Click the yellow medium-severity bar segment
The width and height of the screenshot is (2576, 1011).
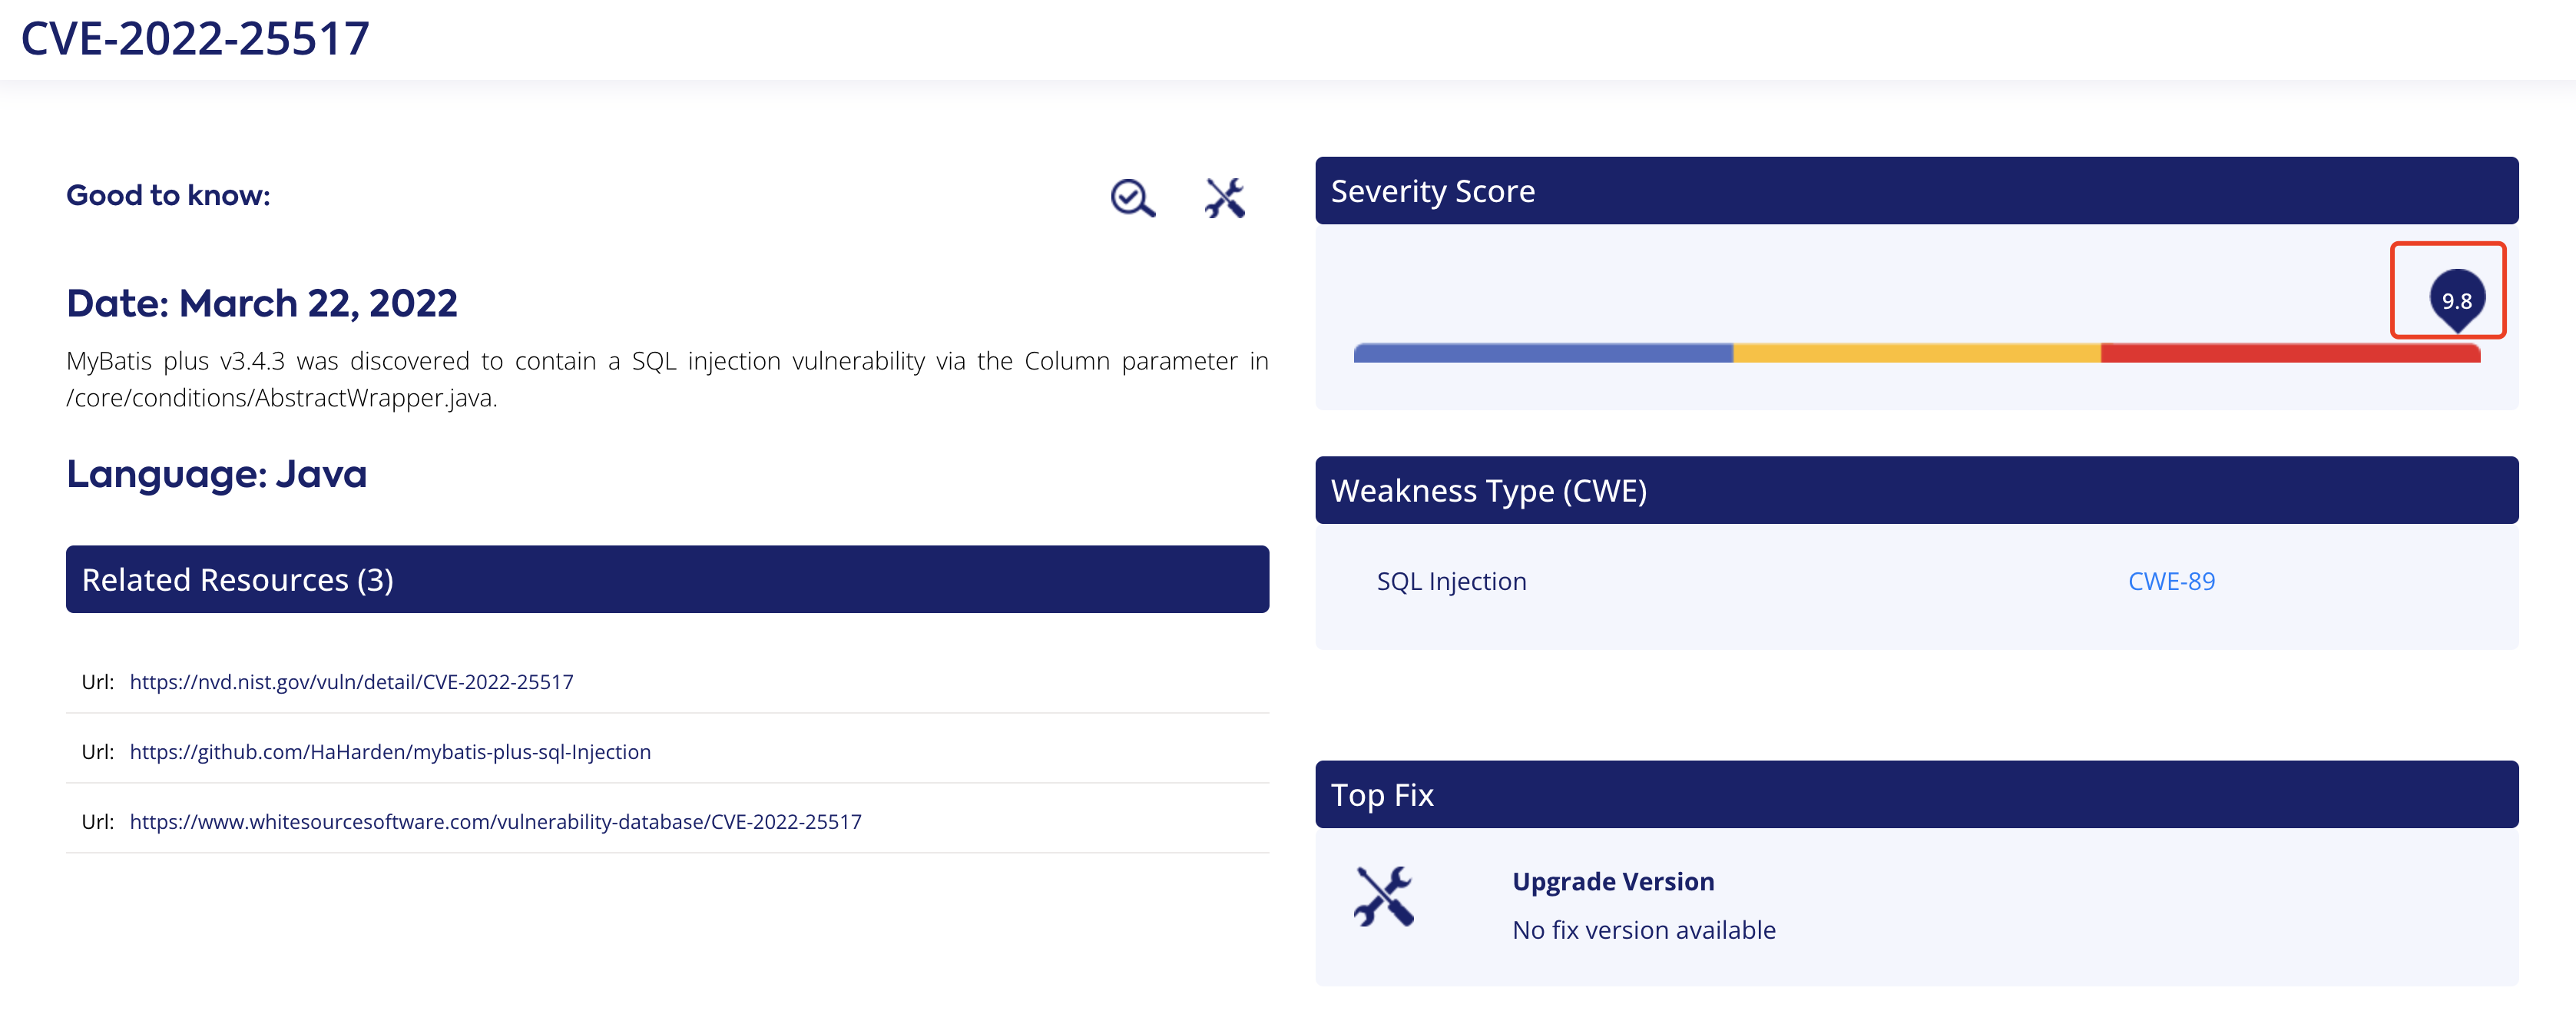coord(1916,353)
